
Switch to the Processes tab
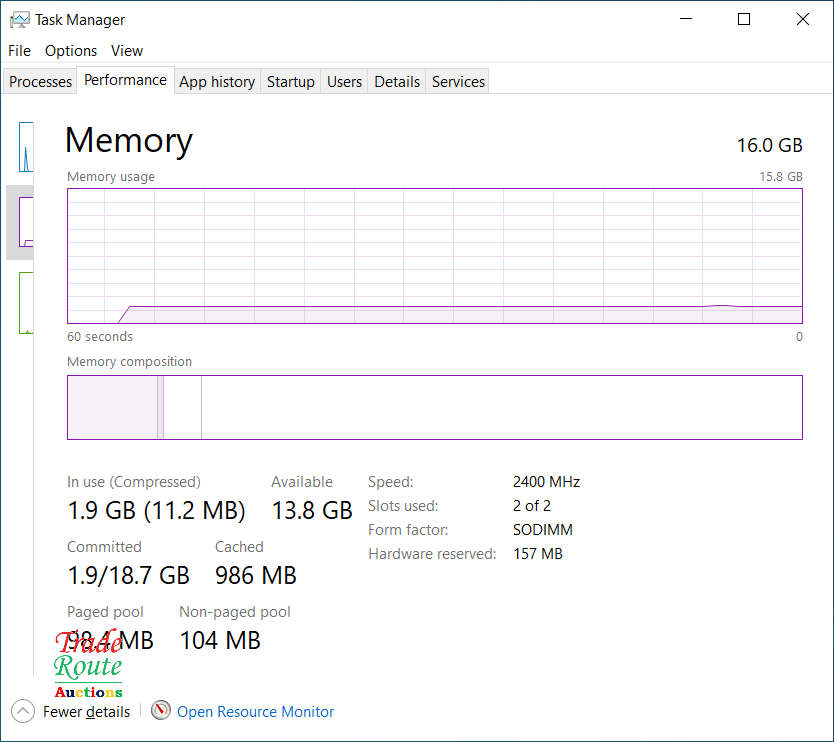(41, 82)
